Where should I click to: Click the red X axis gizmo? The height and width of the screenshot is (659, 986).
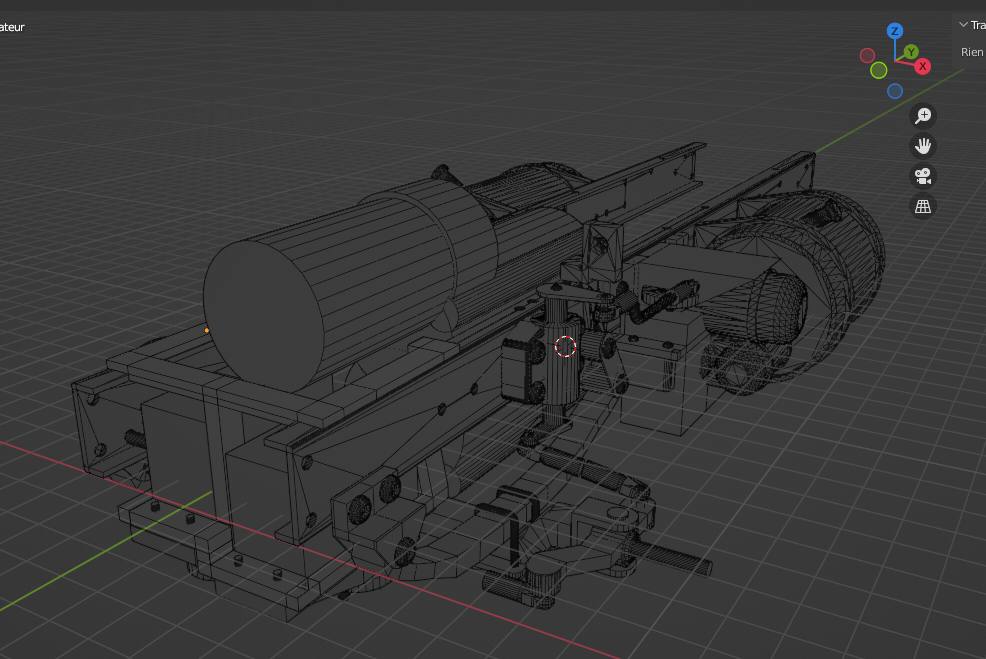pos(922,66)
